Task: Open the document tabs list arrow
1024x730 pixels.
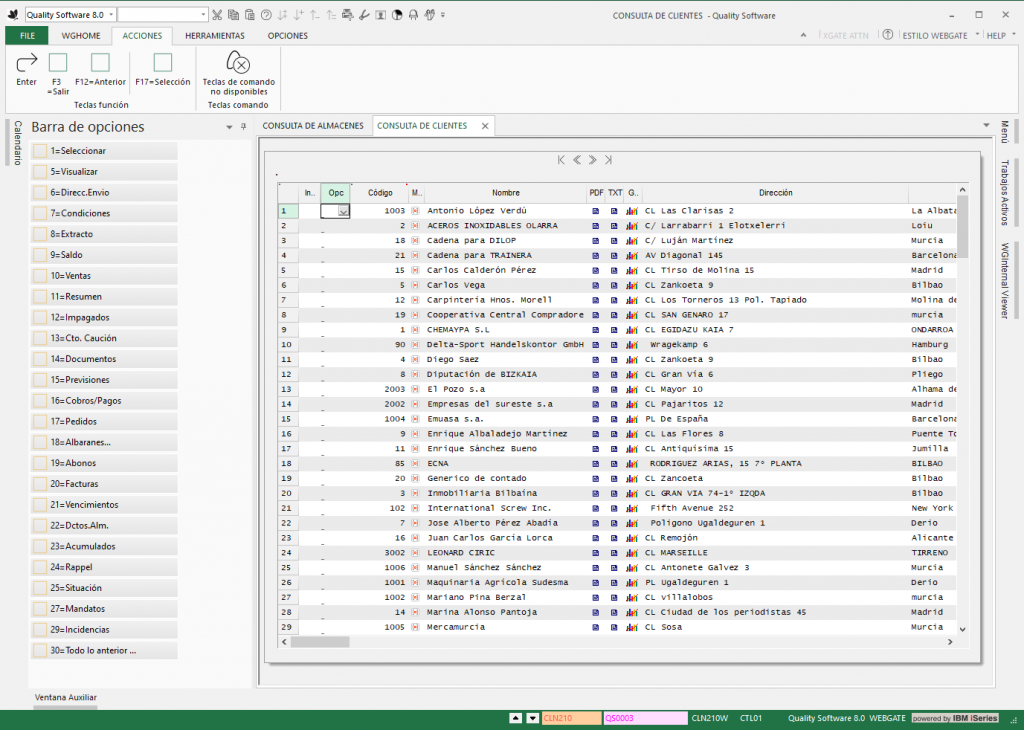Action: coord(986,125)
